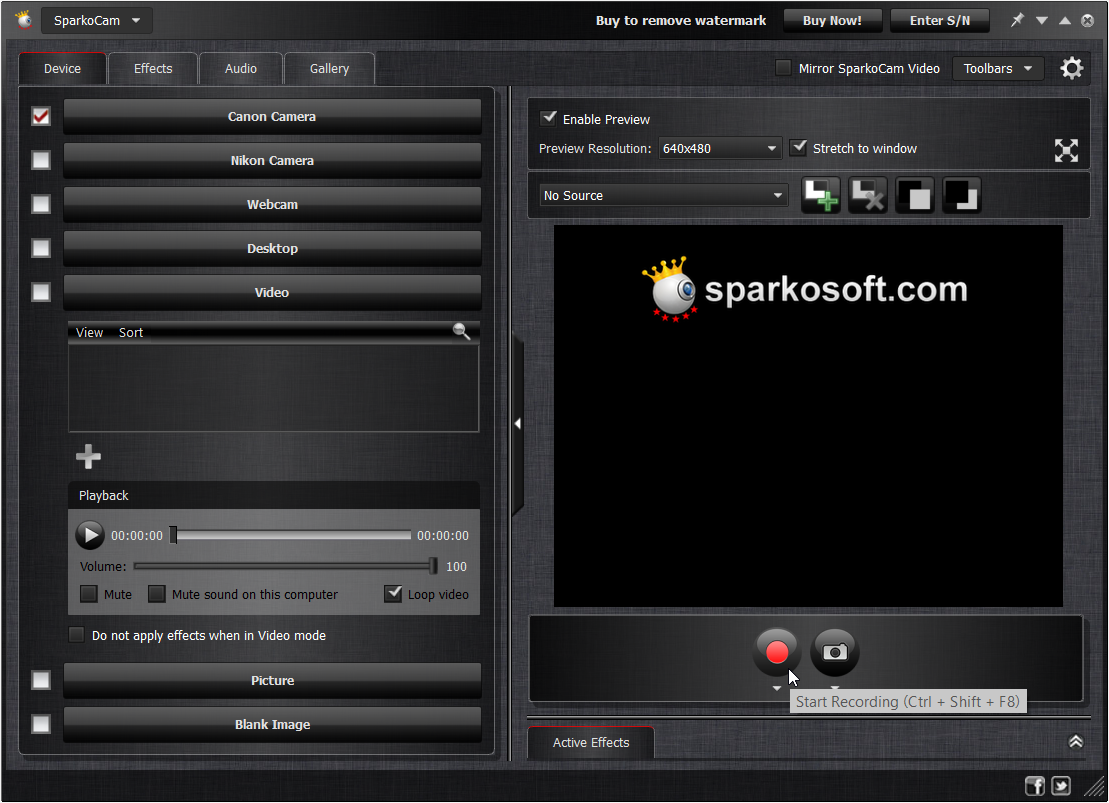Open the Preview Resolution 640x480 dropdown

pyautogui.click(x=719, y=149)
